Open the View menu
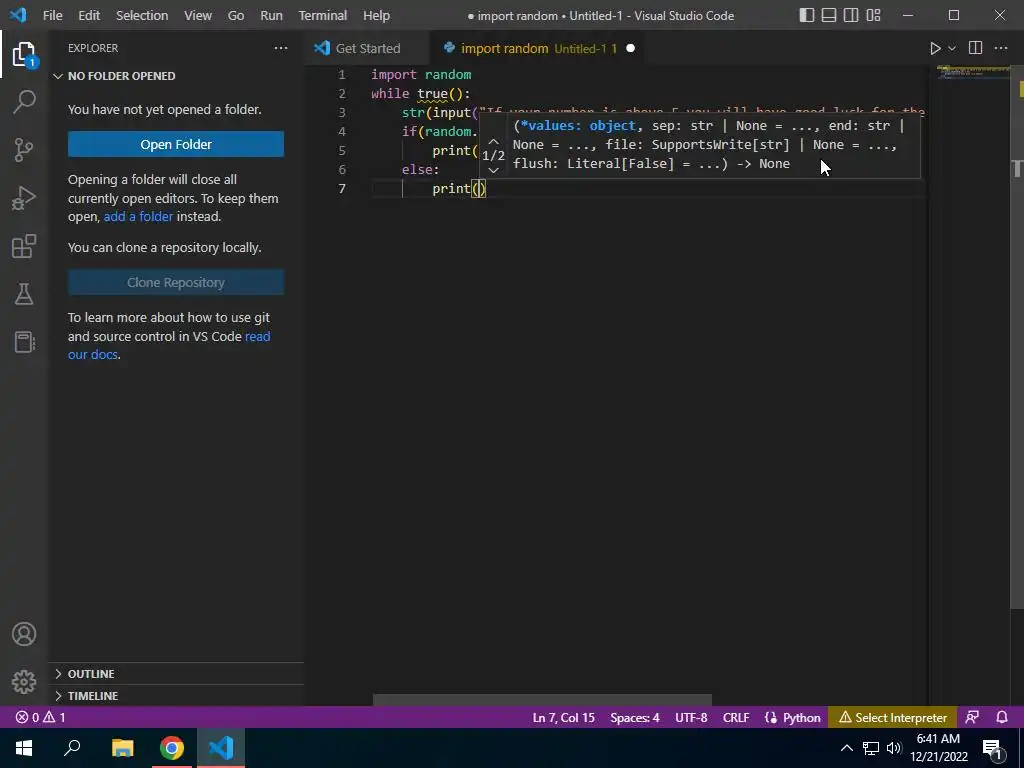Image resolution: width=1024 pixels, height=768 pixels. click(197, 15)
